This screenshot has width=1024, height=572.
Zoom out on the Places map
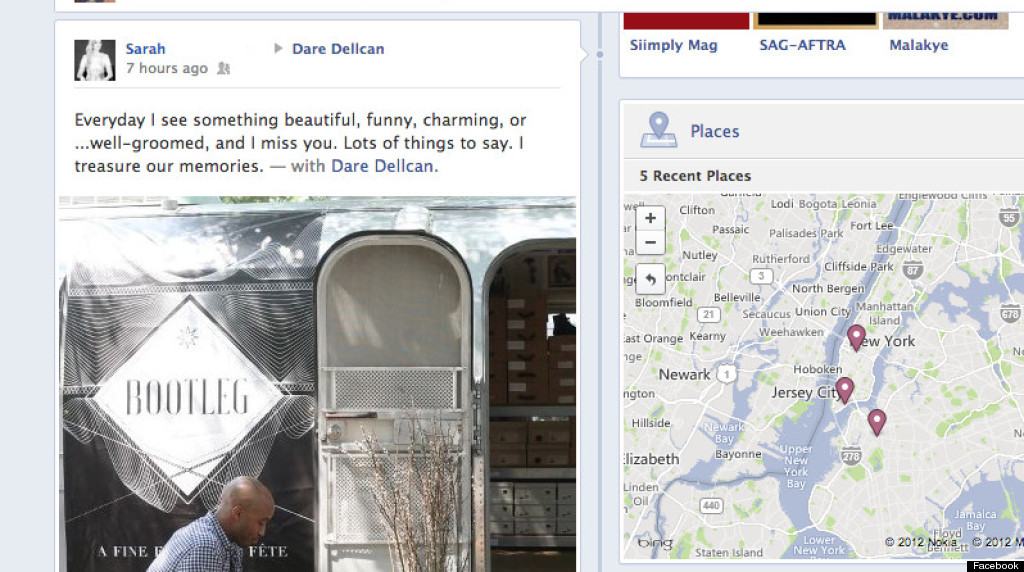[x=650, y=242]
